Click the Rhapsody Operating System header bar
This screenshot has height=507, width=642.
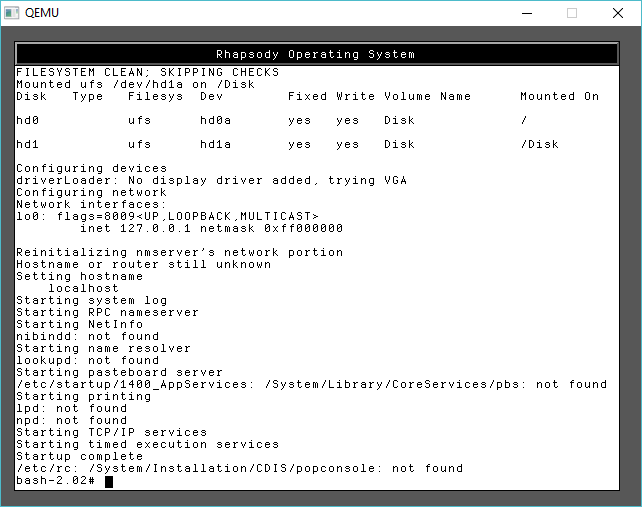tap(315, 54)
